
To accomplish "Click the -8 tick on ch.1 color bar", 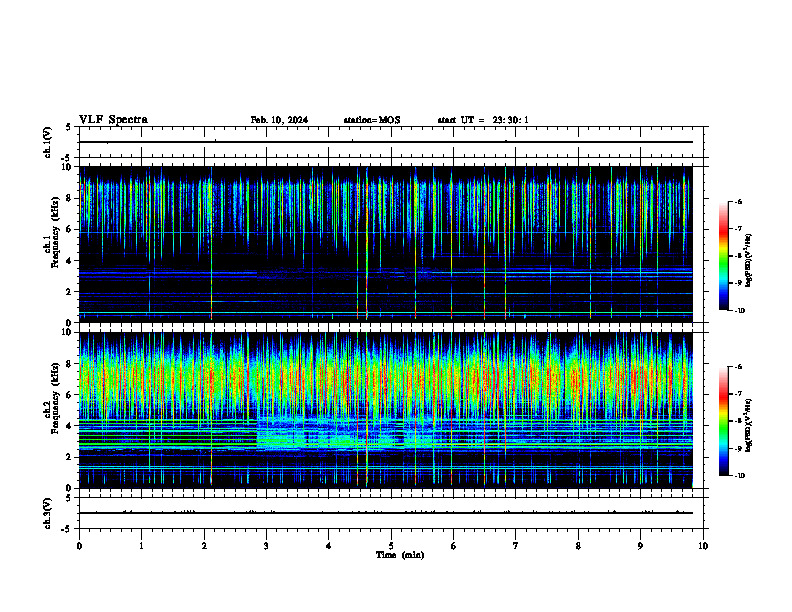I will pyautogui.click(x=738, y=256).
